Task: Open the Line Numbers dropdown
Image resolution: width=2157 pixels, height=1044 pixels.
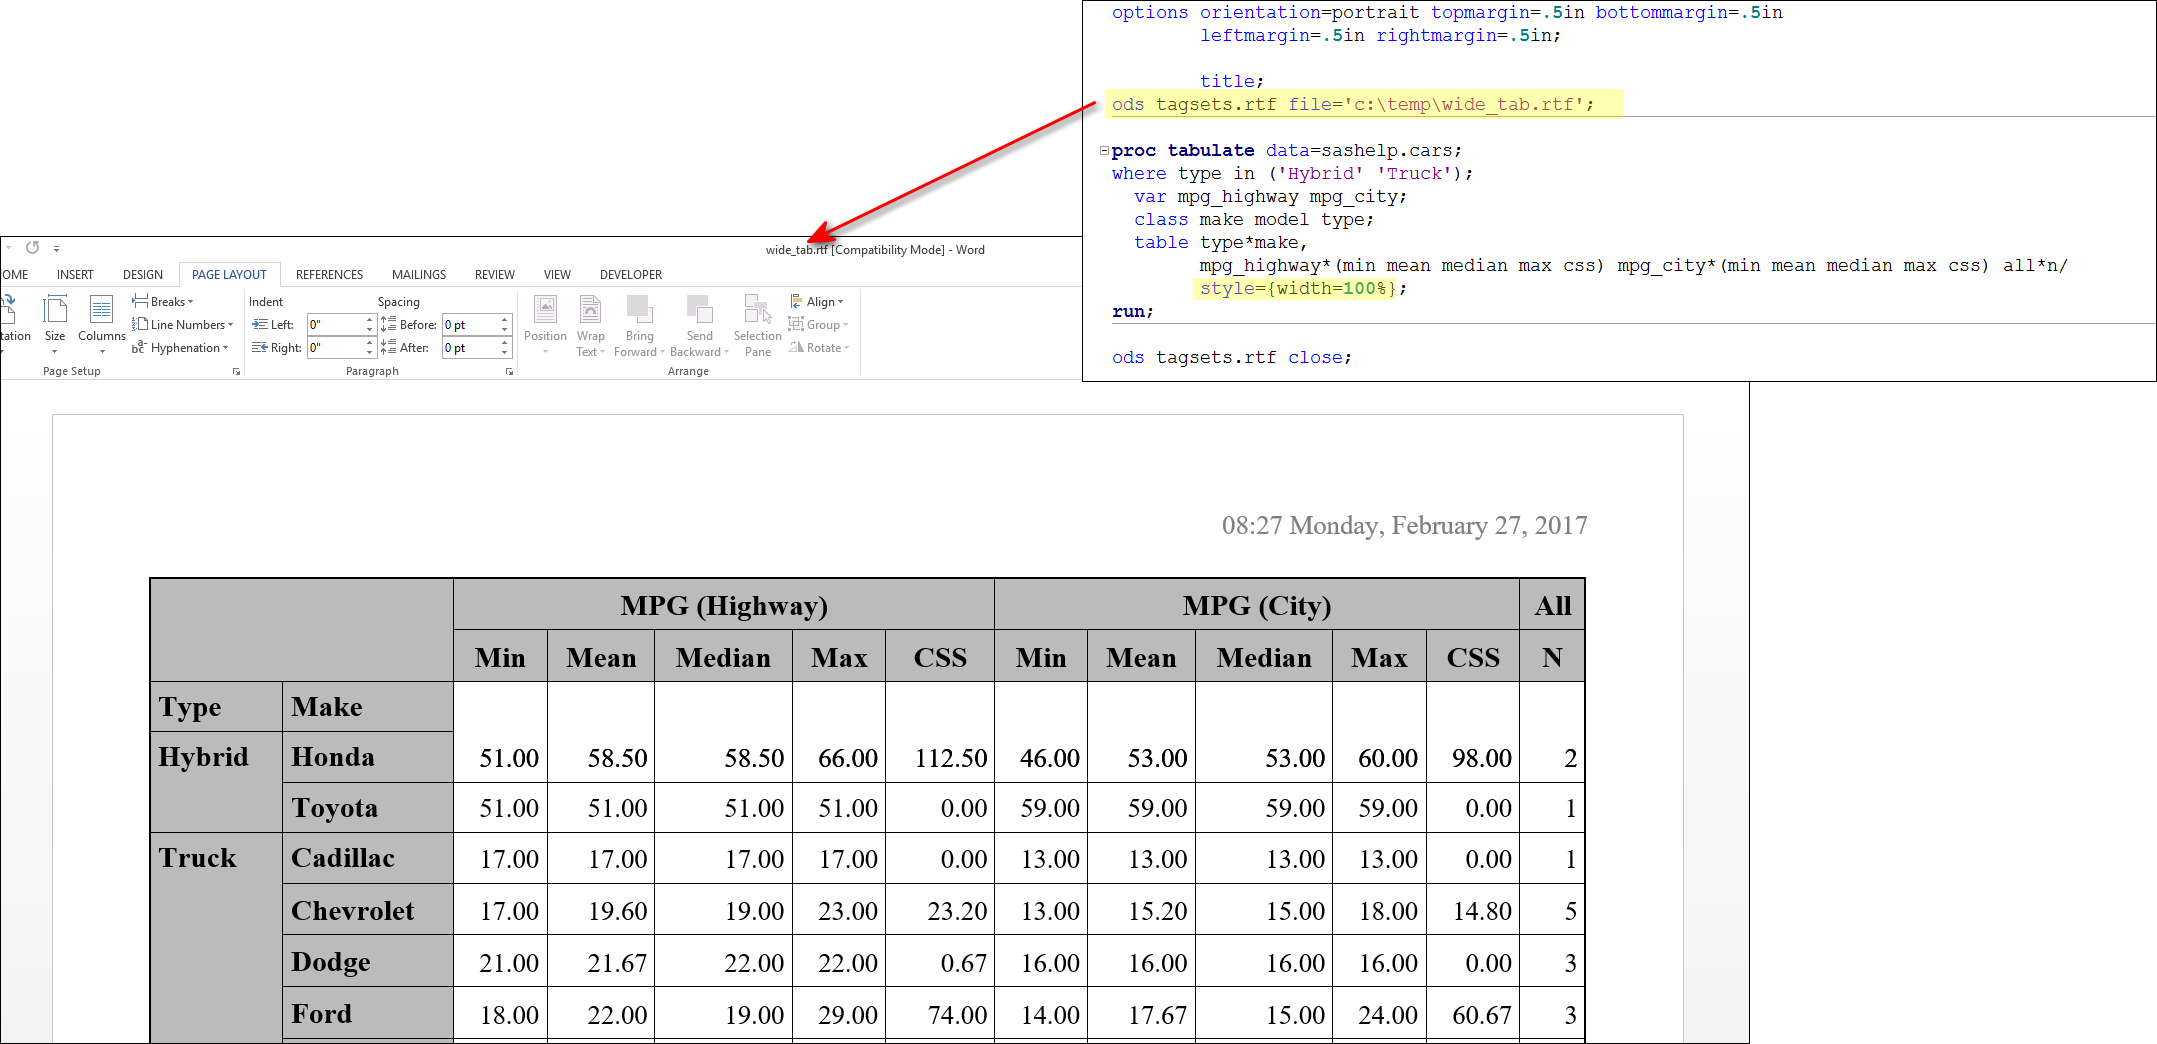Action: pyautogui.click(x=183, y=324)
